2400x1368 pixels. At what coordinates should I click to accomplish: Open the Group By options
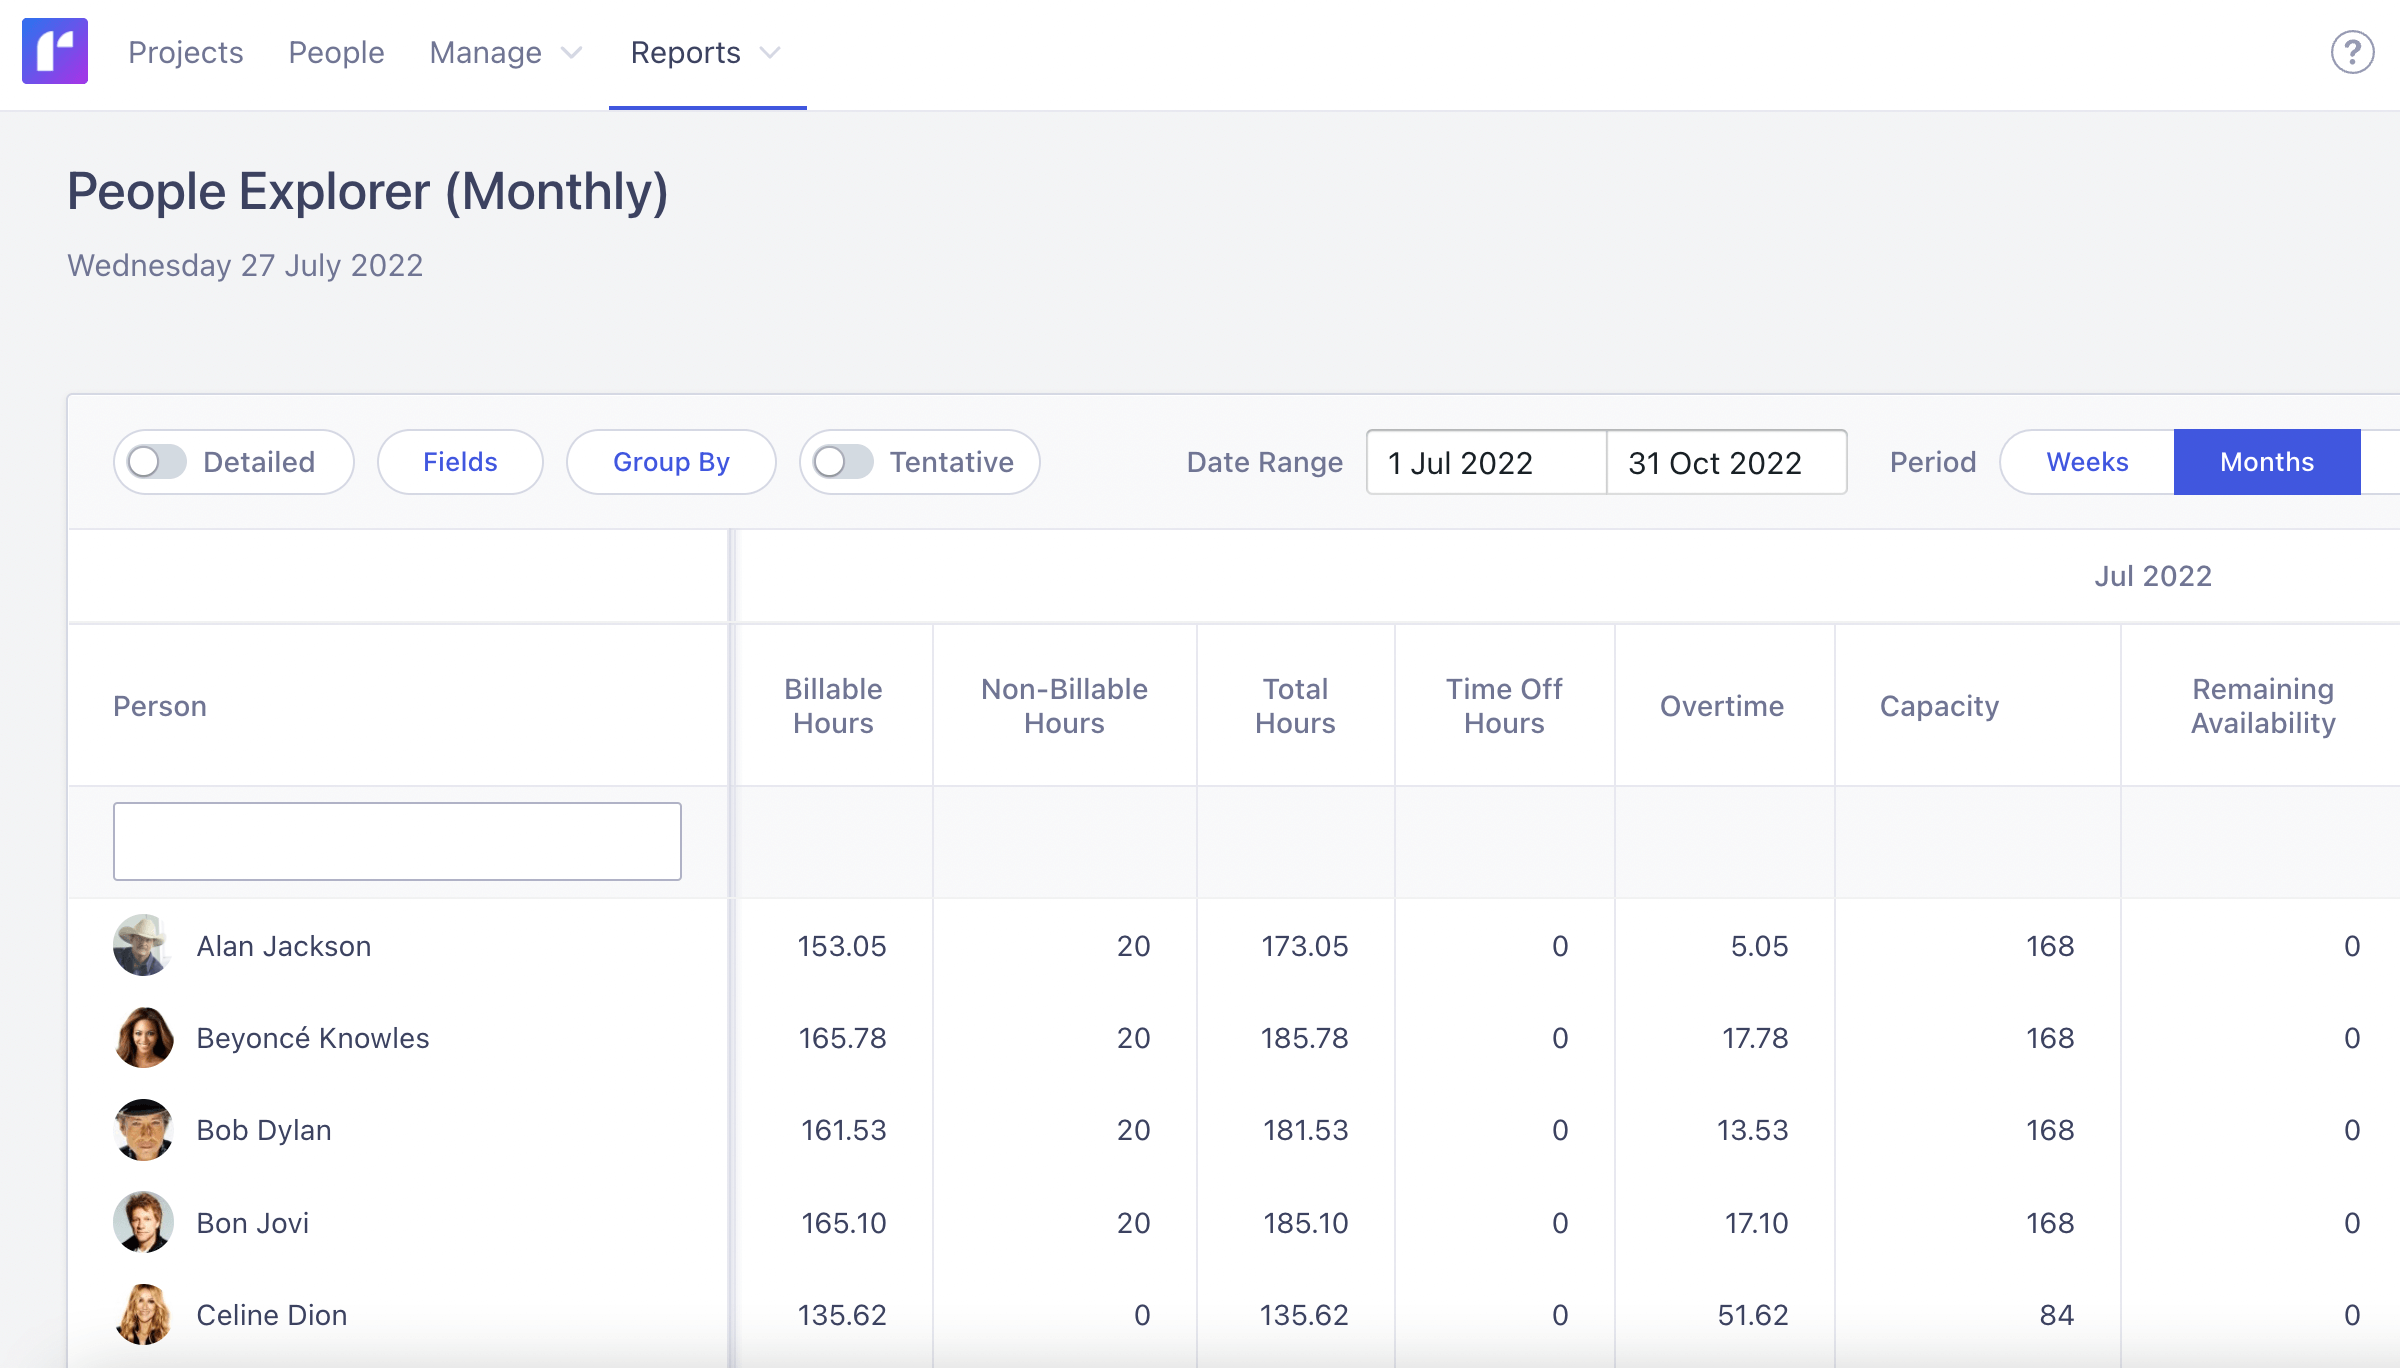point(671,462)
